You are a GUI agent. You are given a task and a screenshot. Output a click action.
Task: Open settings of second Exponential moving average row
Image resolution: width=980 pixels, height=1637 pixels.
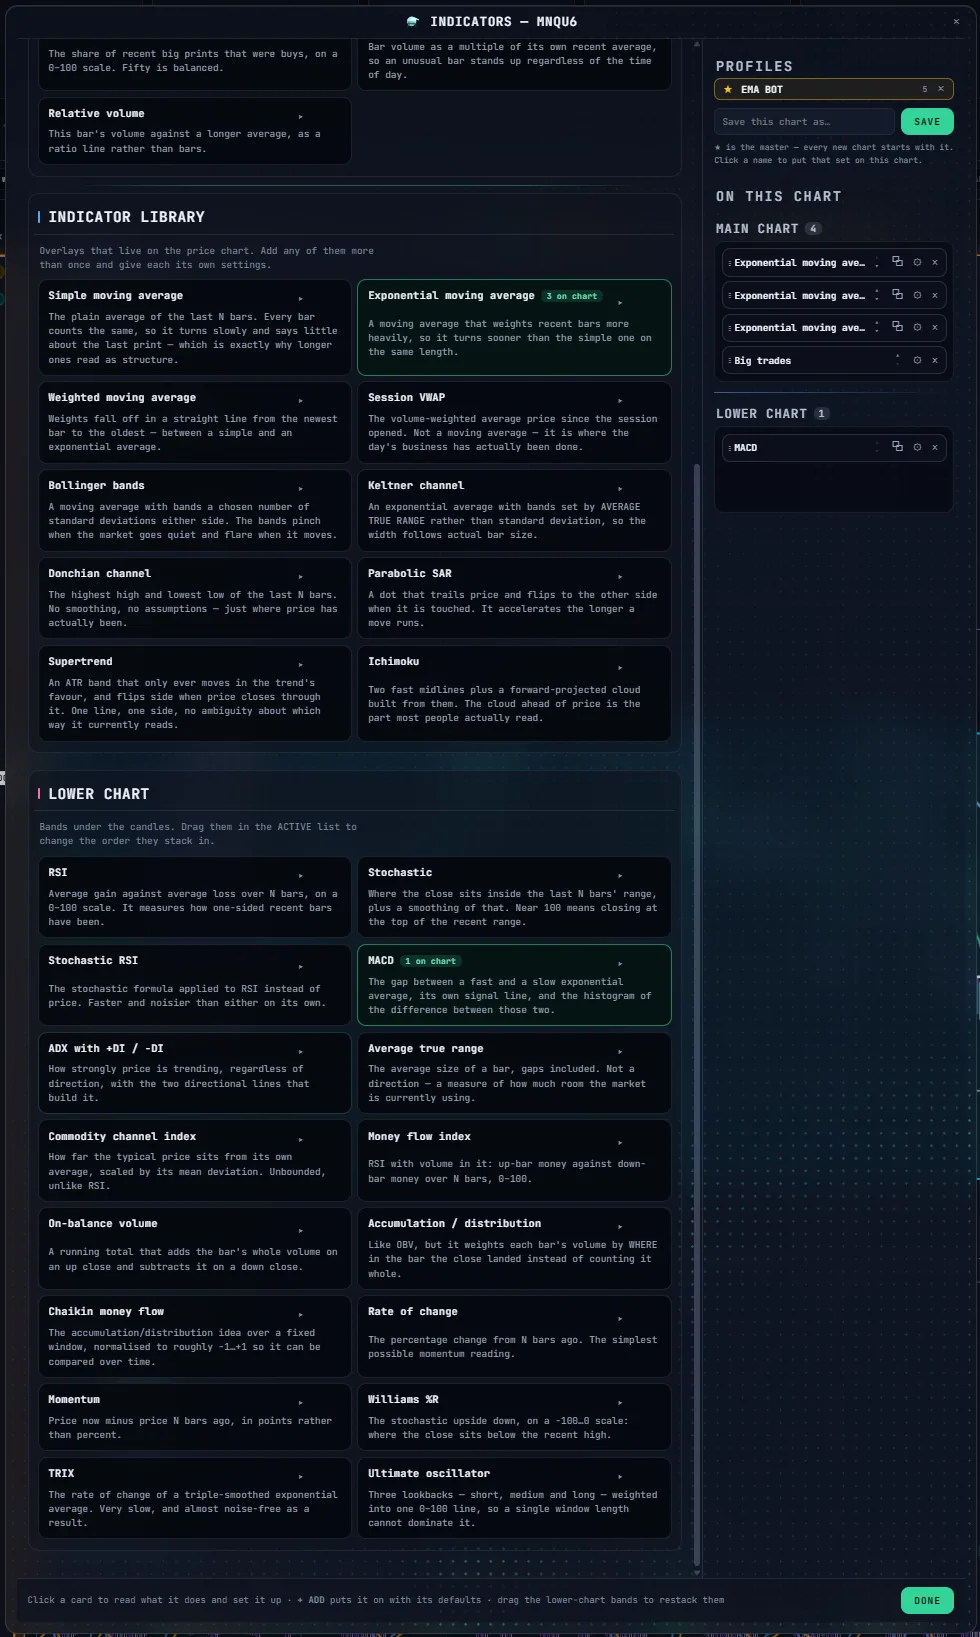click(917, 295)
